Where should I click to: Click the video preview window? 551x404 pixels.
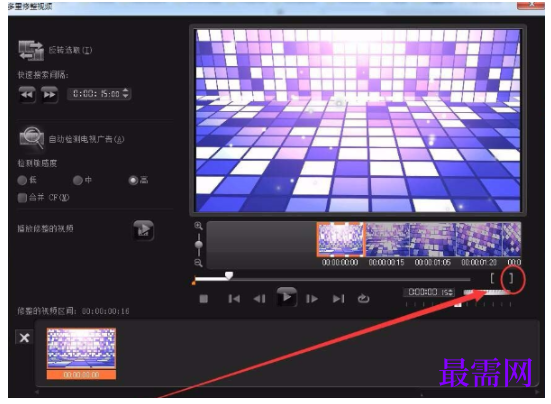[358, 120]
